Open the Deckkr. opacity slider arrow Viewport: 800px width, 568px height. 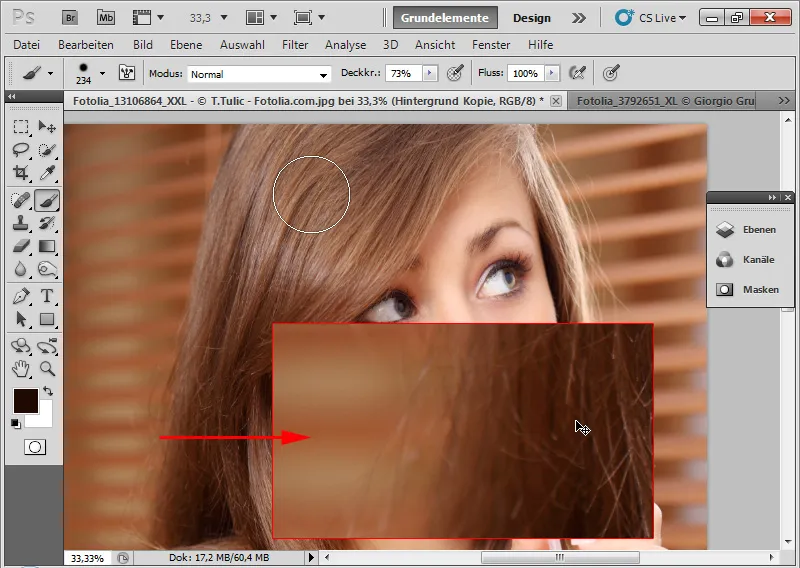[x=430, y=73]
